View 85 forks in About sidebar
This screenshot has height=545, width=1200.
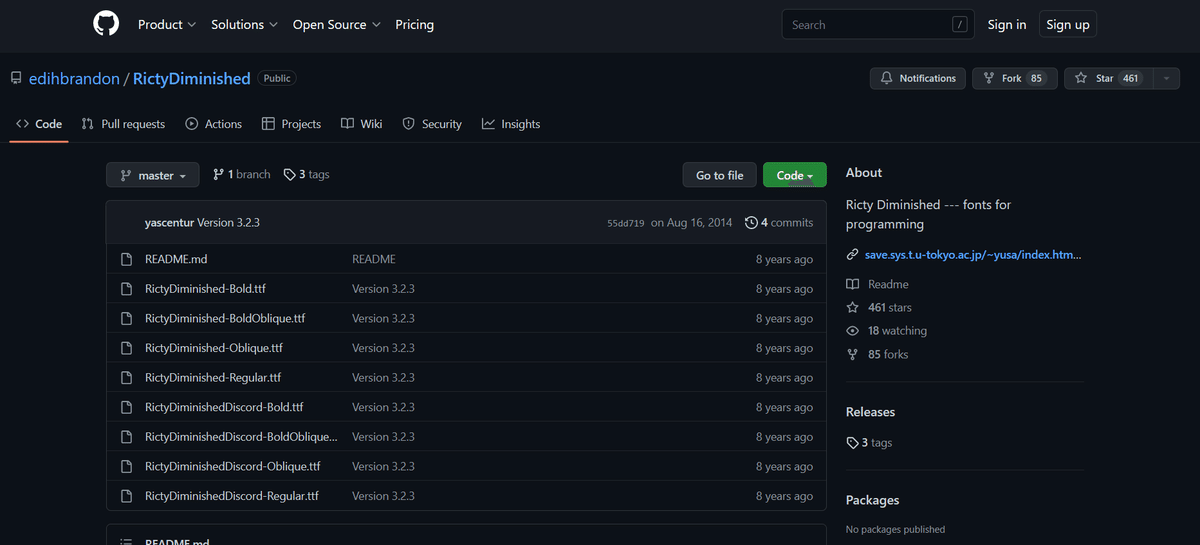click(888, 354)
